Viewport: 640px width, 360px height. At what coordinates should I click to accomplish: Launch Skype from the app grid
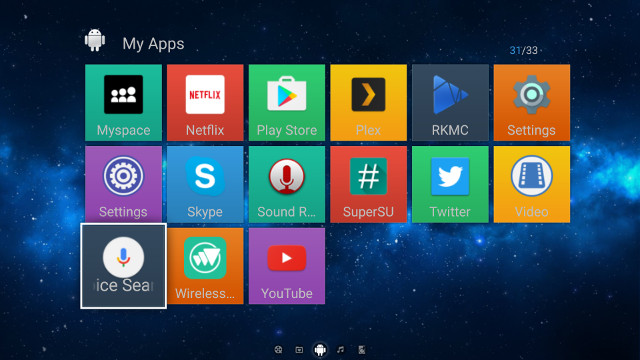205,184
